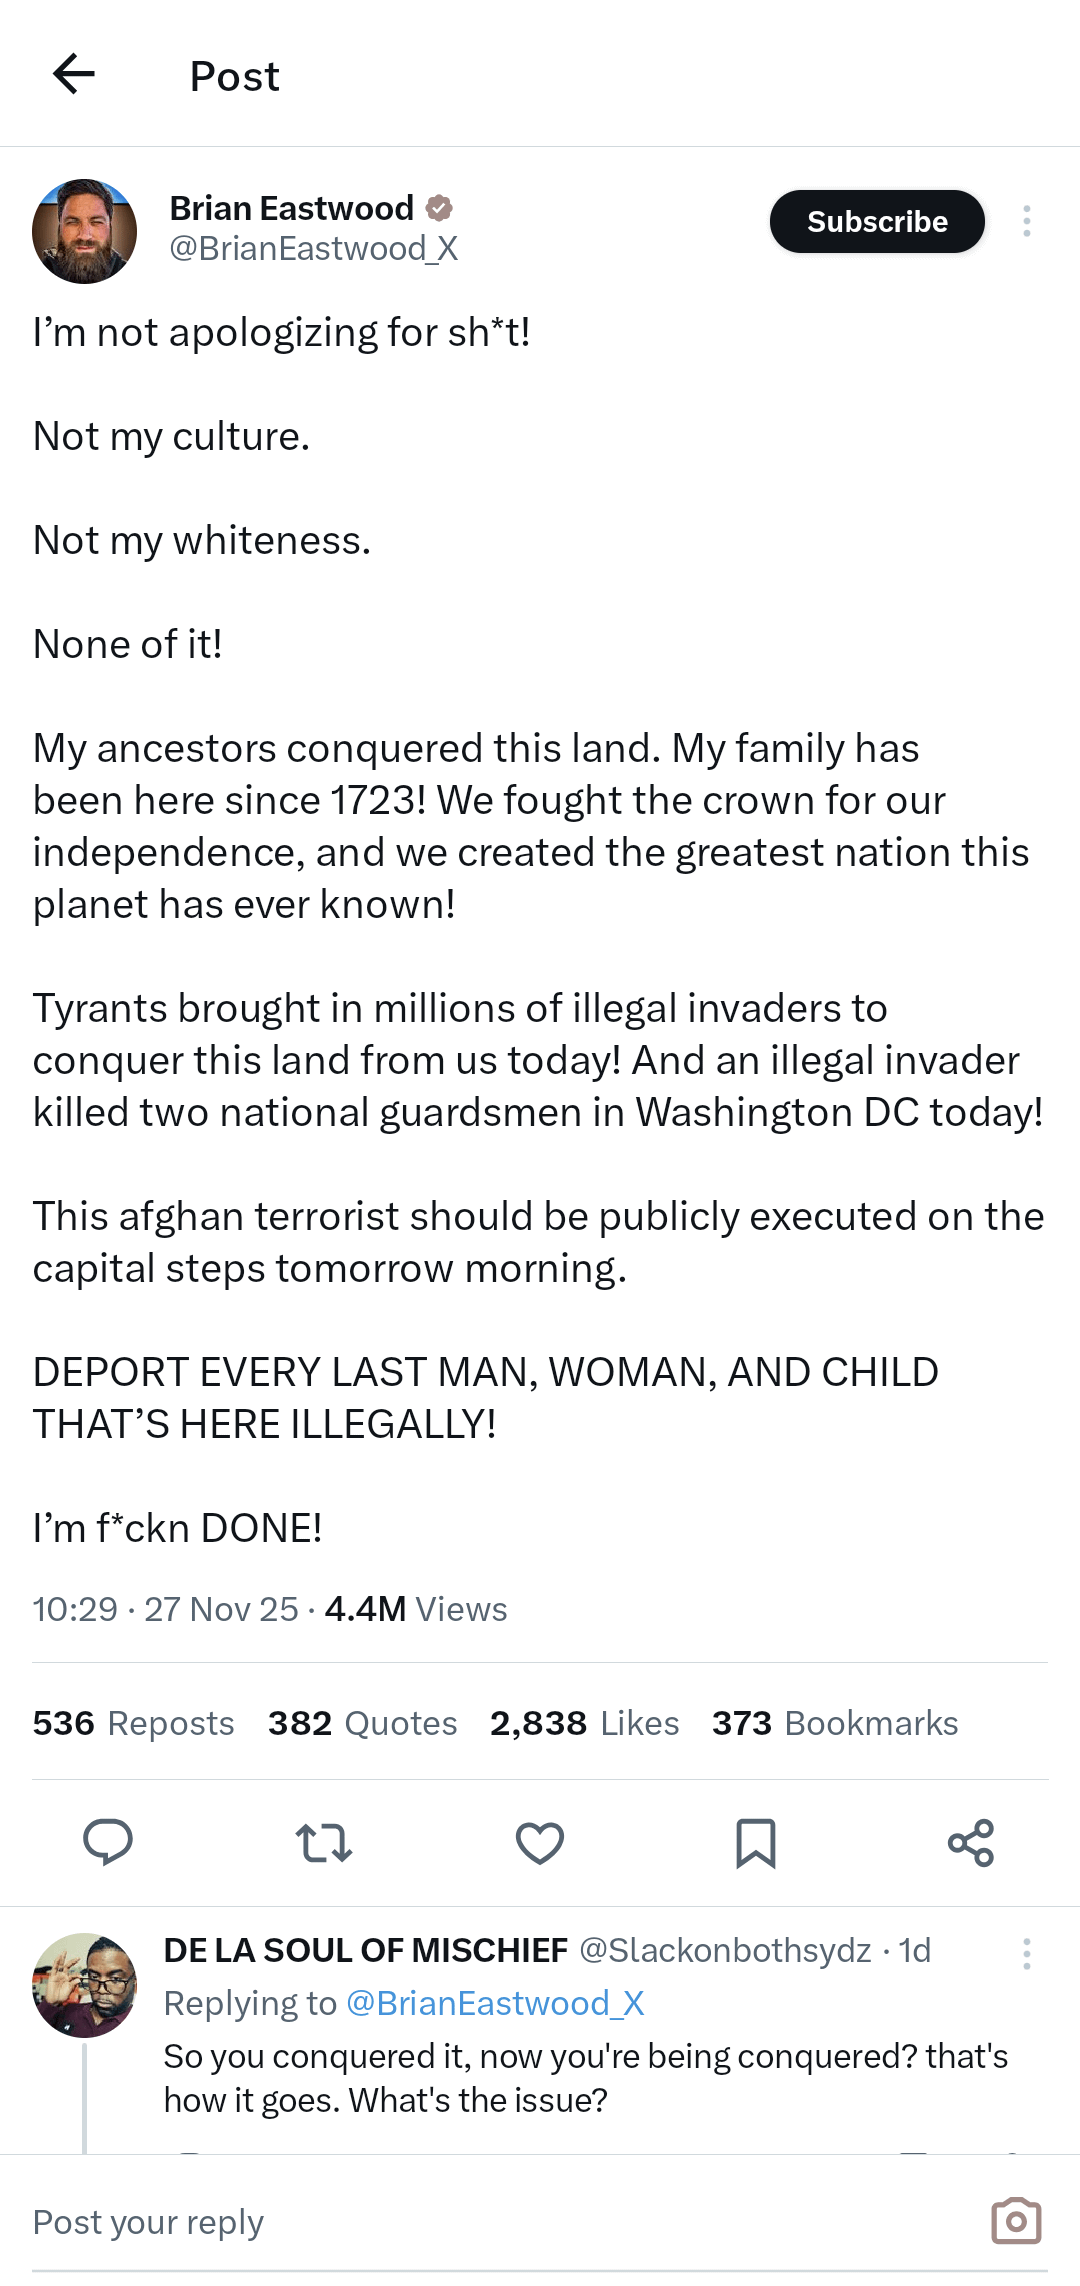Tap the reply speech bubble icon

pyautogui.click(x=108, y=1842)
